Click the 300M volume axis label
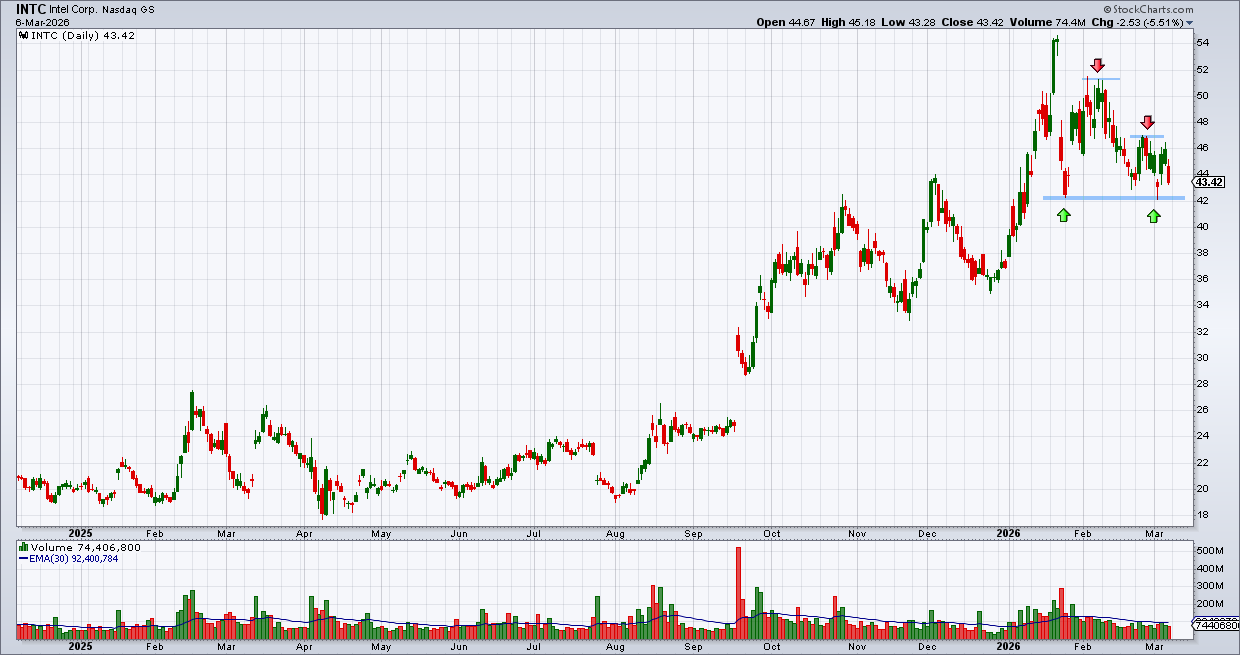This screenshot has width=1240, height=655. 1209,587
